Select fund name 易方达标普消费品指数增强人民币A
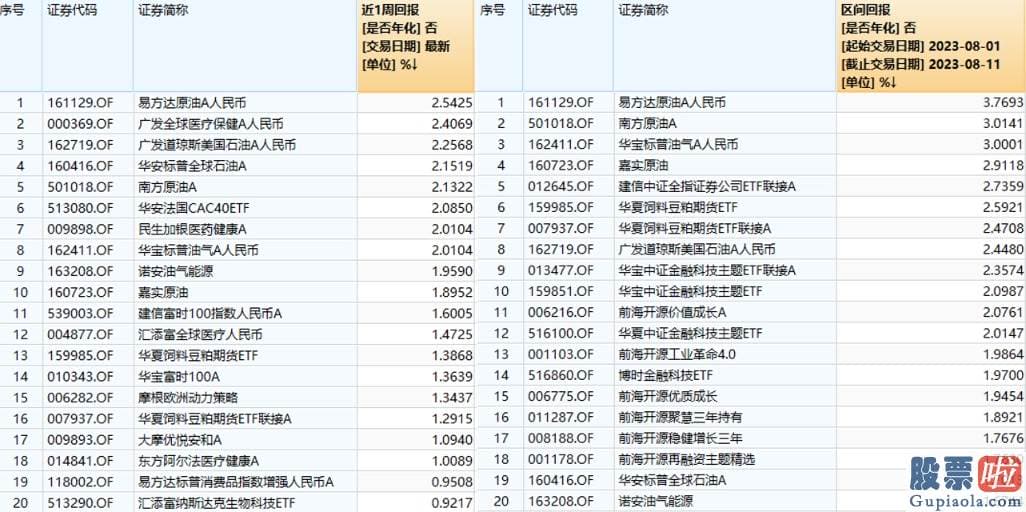 coord(236,482)
